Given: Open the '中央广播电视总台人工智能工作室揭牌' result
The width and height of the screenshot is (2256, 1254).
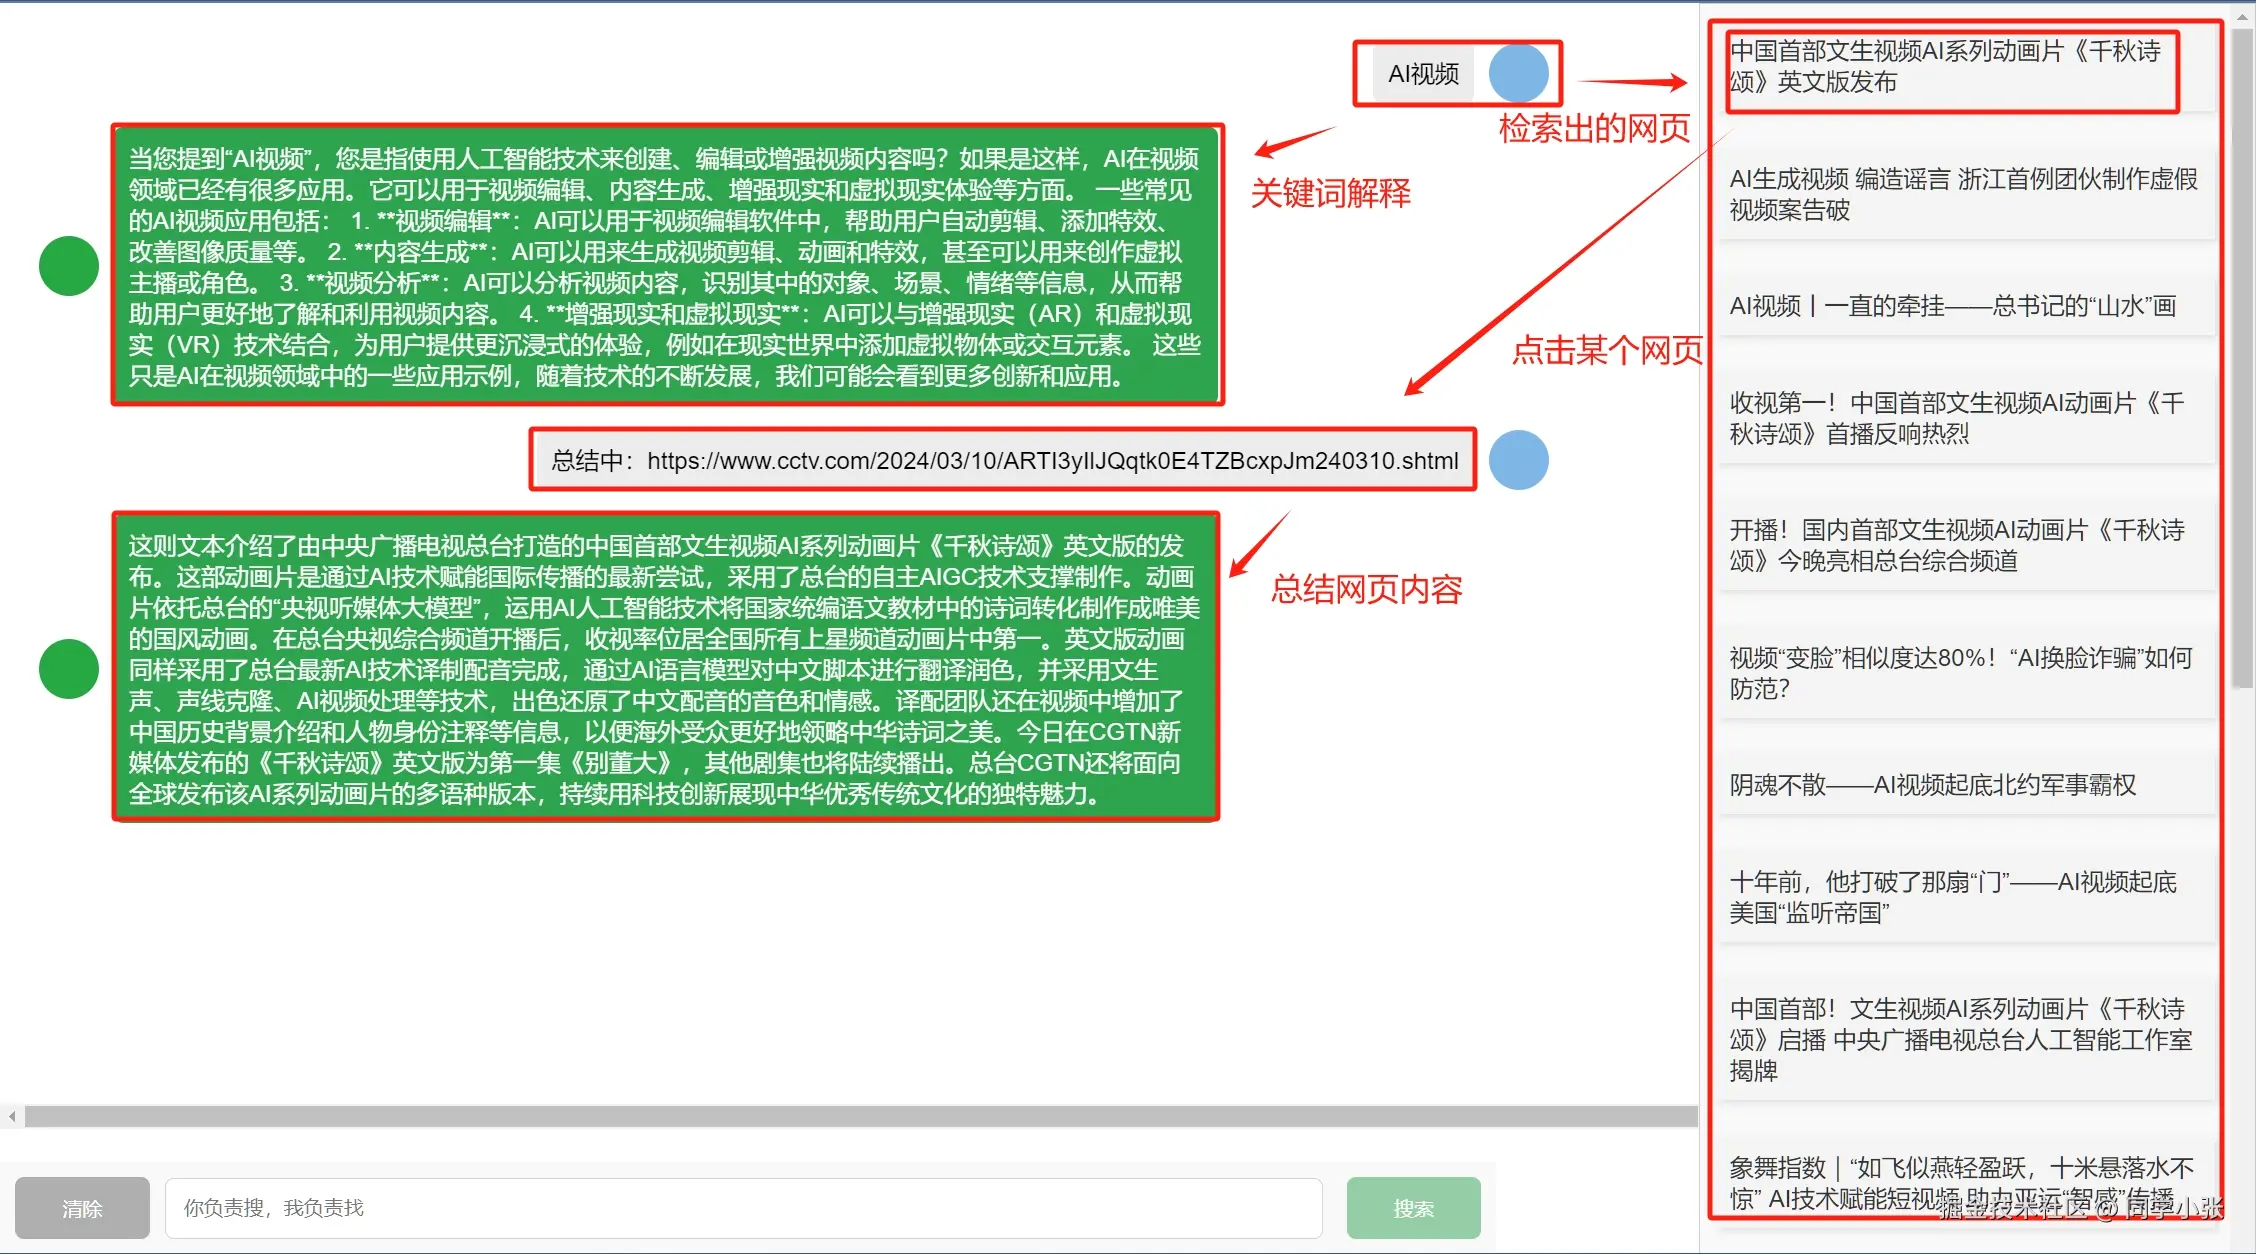Looking at the screenshot, I should 1960,1040.
